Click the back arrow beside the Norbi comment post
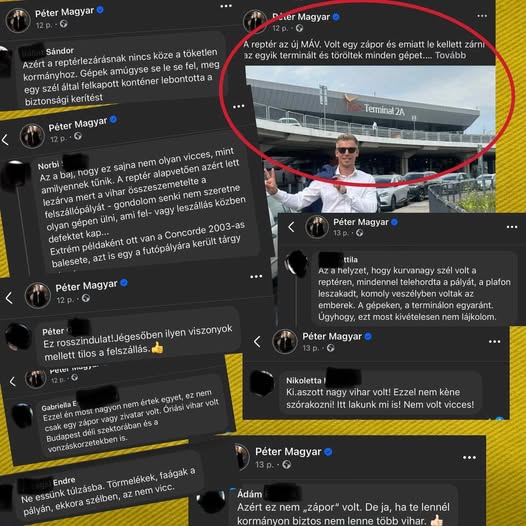 5,140
